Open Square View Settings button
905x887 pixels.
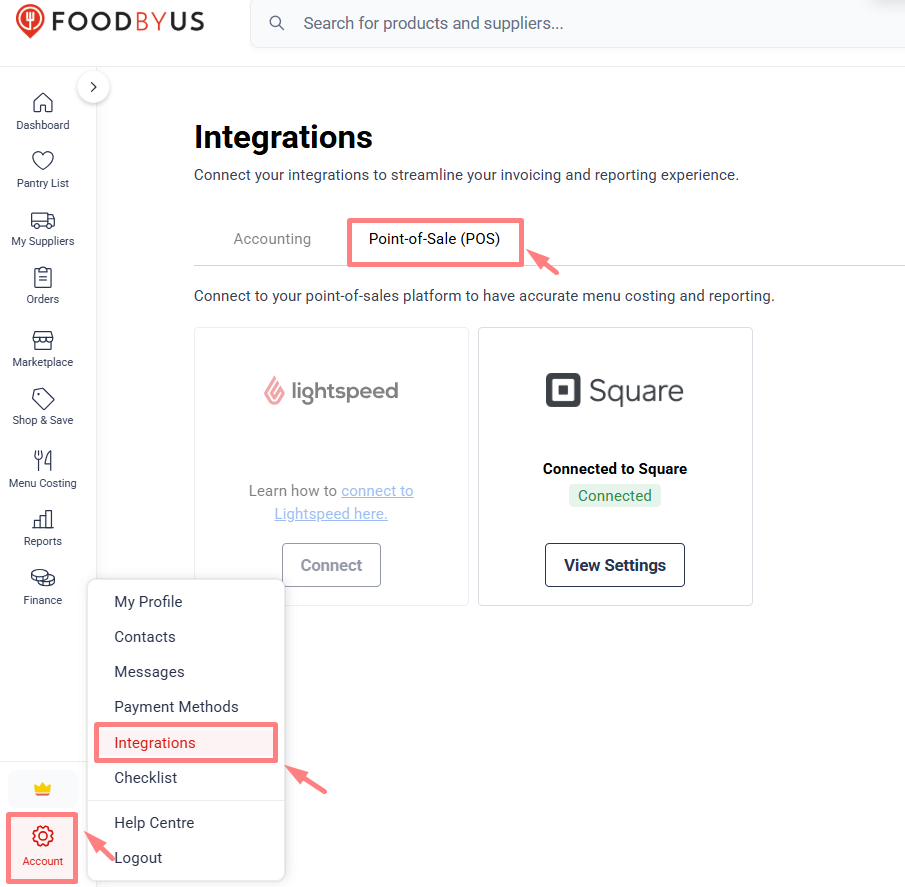pyautogui.click(x=615, y=565)
